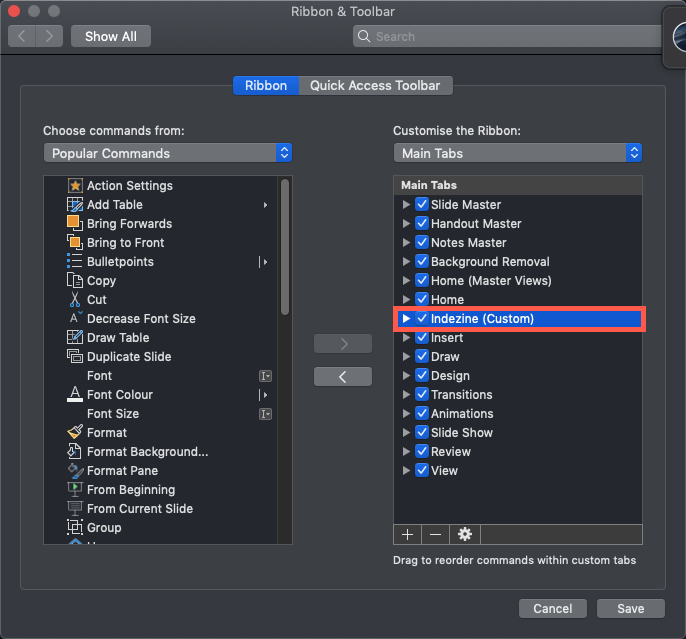Image resolution: width=686 pixels, height=639 pixels.
Task: Uncheck the Insert tab checkbox
Action: [422, 337]
